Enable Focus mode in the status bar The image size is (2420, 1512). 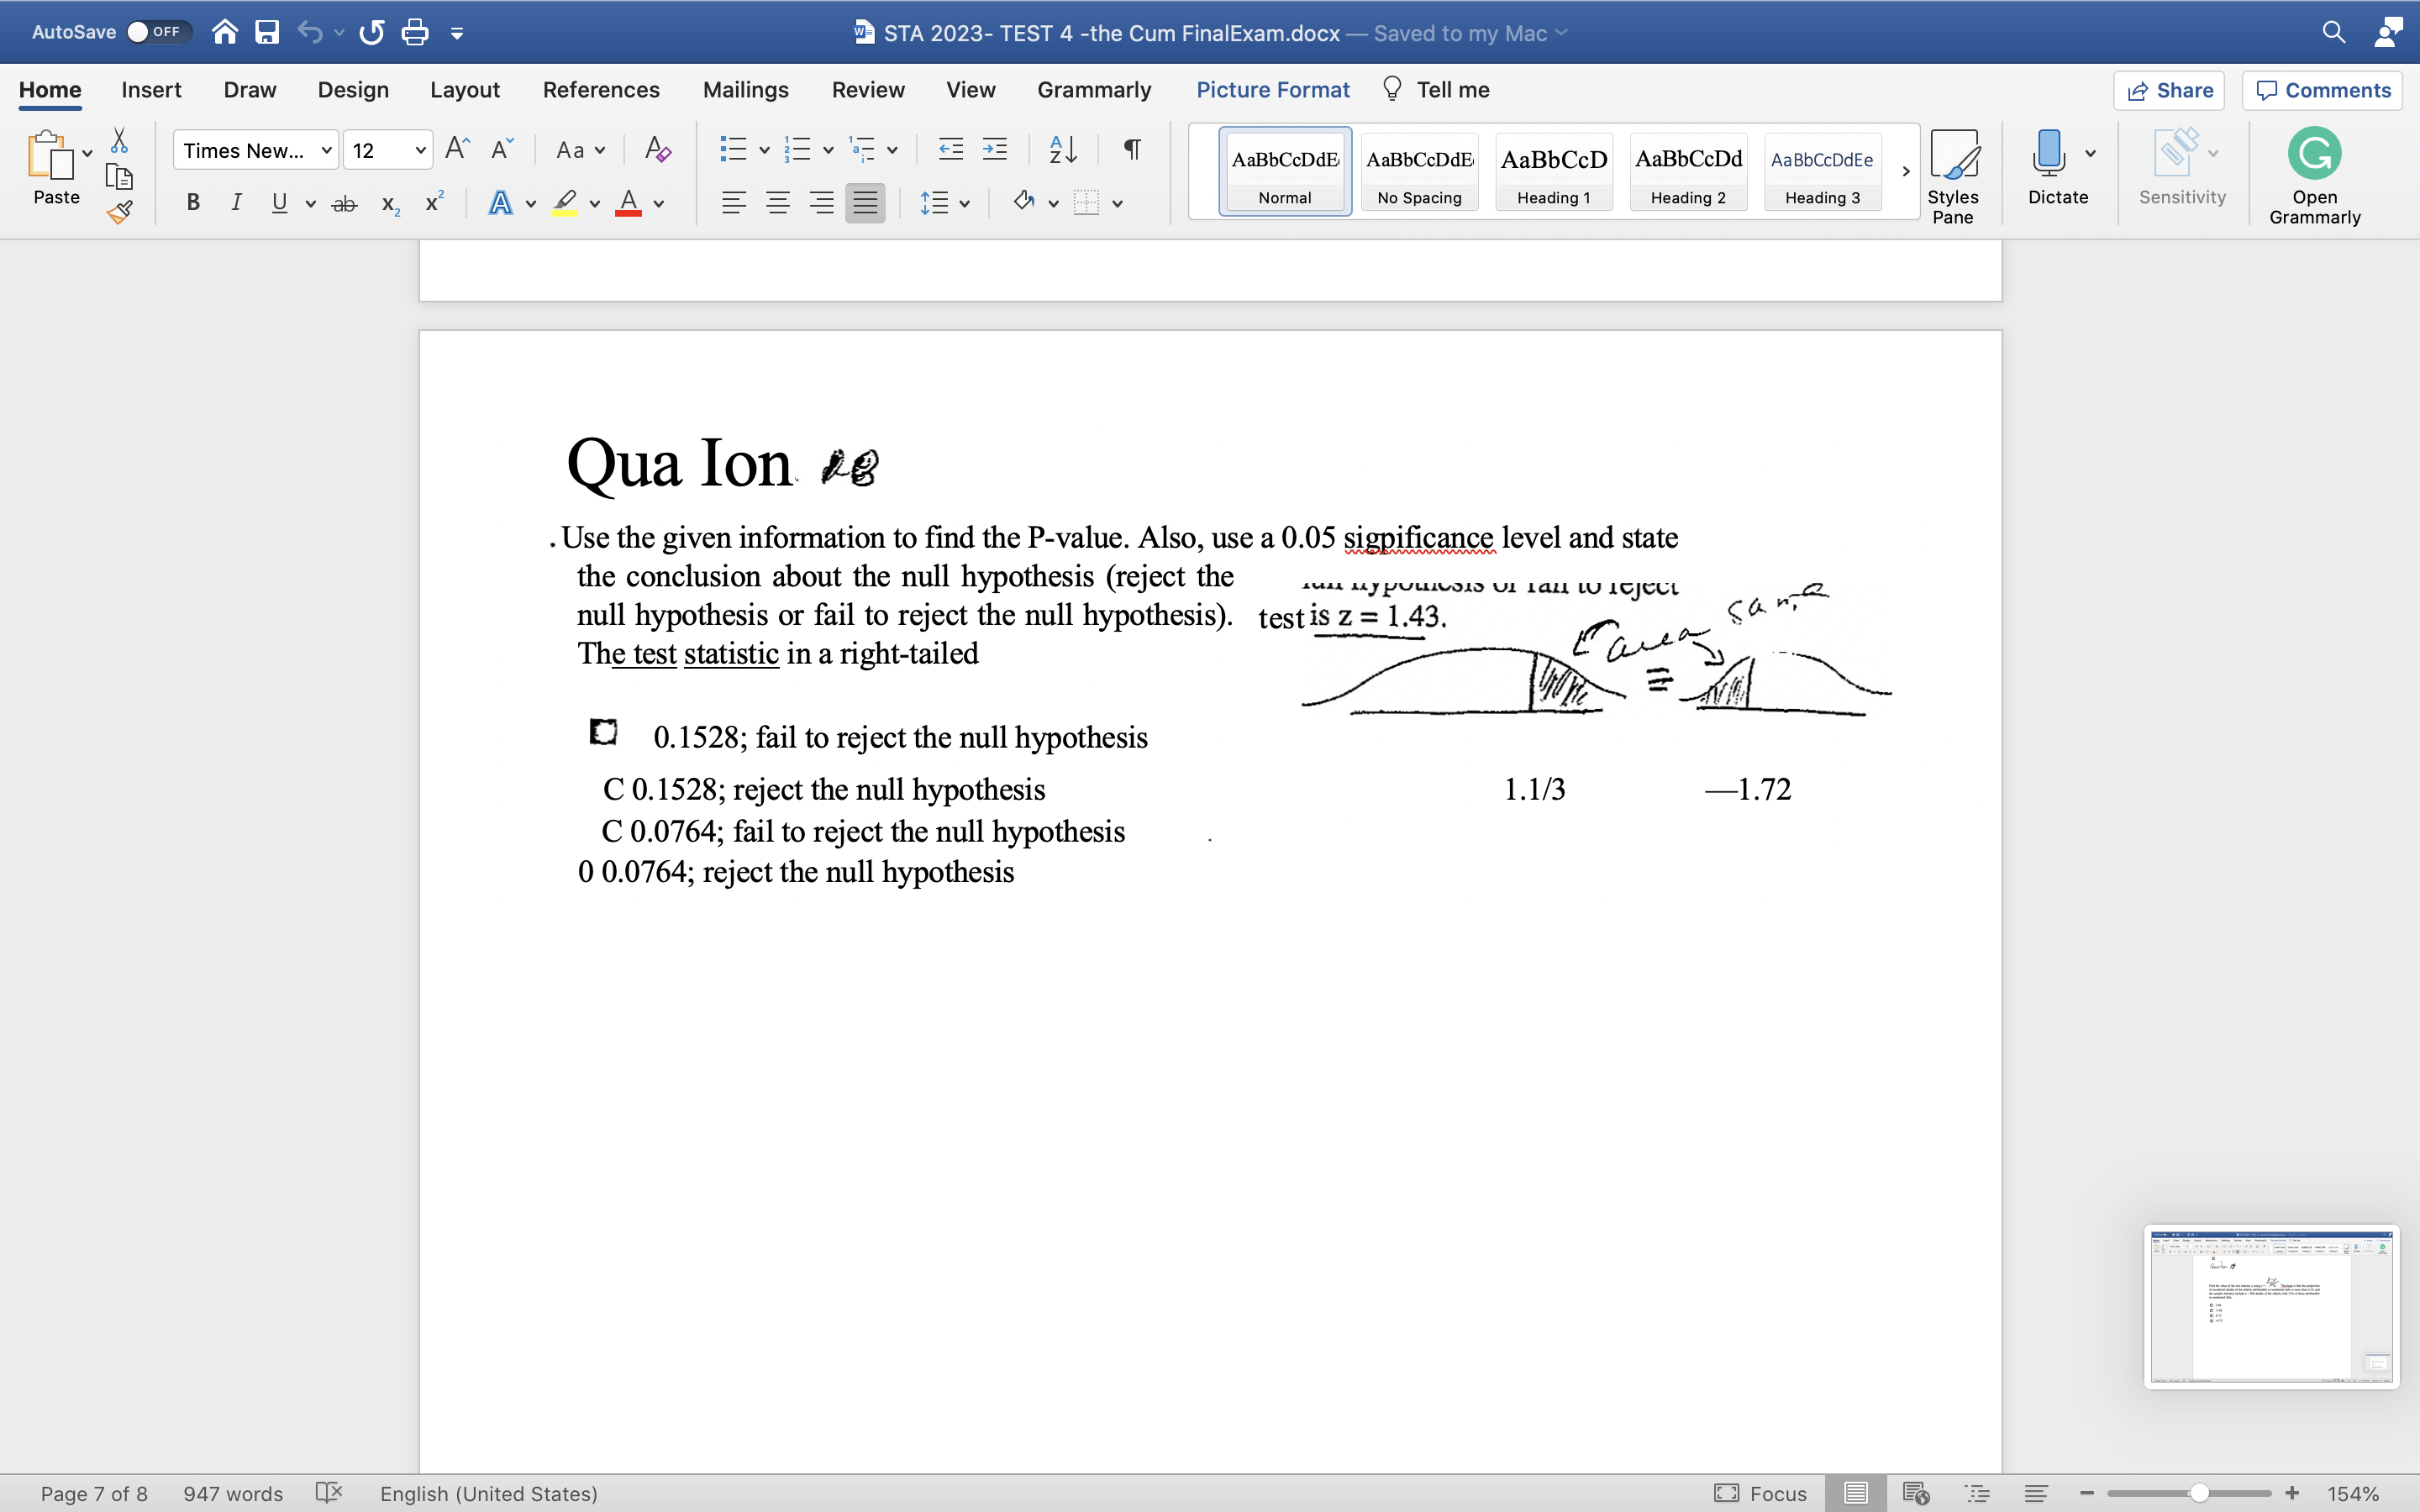click(x=1760, y=1493)
